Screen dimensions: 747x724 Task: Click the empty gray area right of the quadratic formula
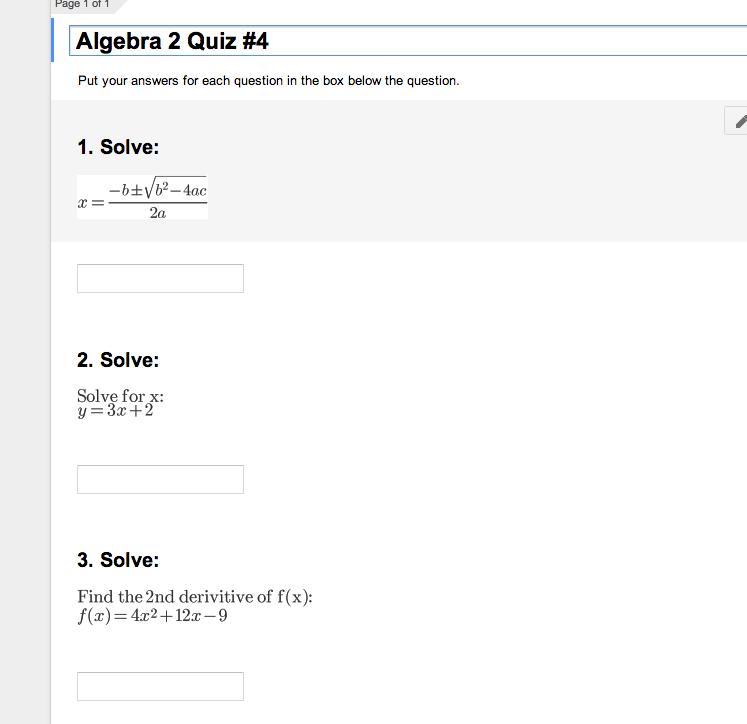pos(467,197)
